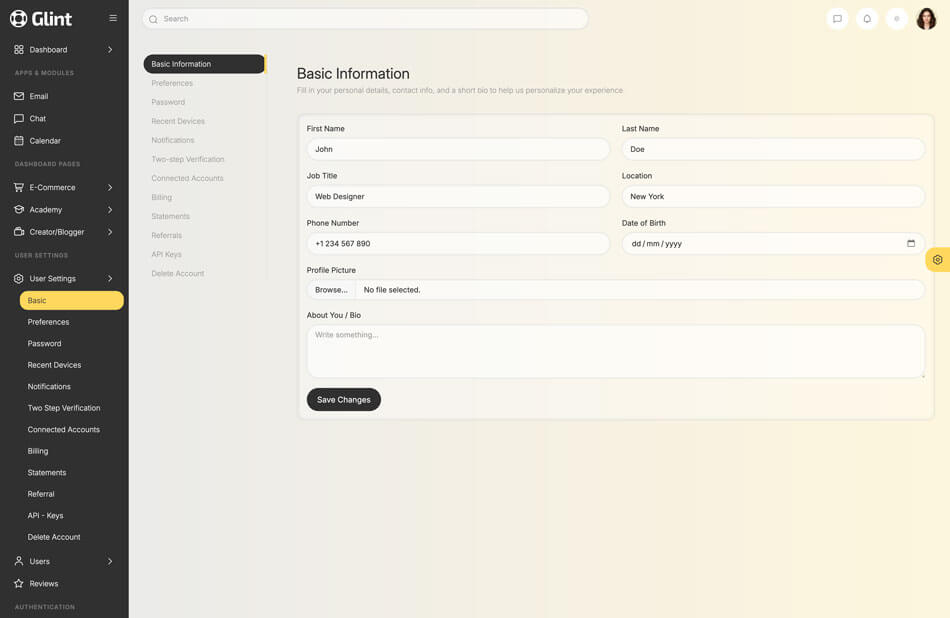Open the user avatar profile menu
Image resolution: width=950 pixels, height=618 pixels.
coord(926,19)
